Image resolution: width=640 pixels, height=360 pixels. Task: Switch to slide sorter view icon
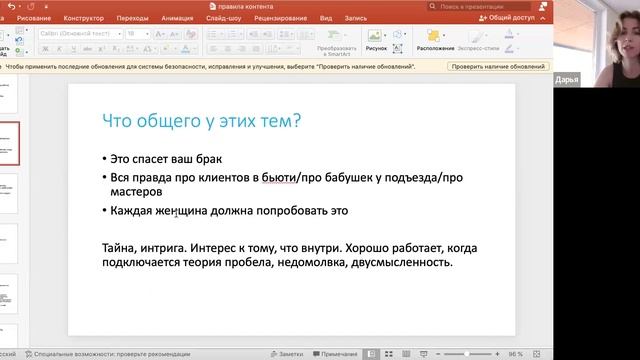389,354
